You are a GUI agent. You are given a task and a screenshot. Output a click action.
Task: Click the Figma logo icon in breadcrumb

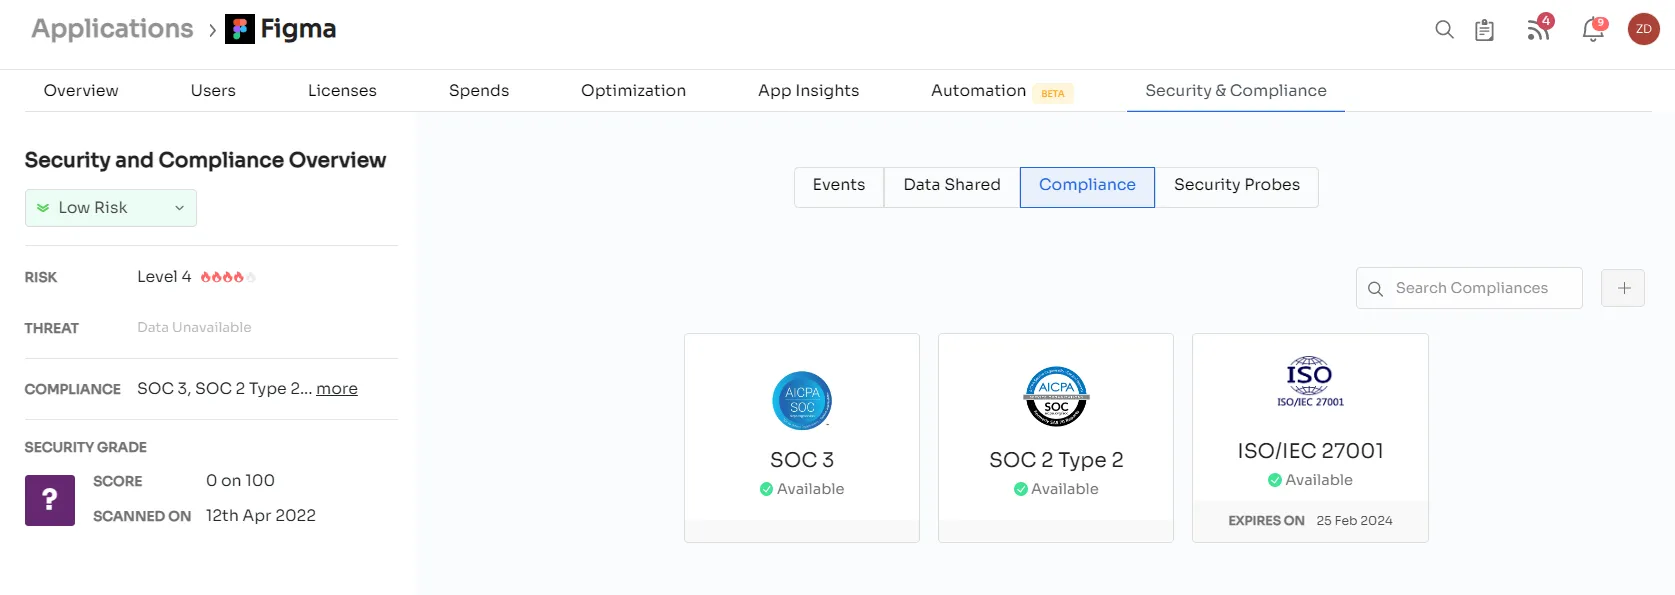tap(240, 29)
